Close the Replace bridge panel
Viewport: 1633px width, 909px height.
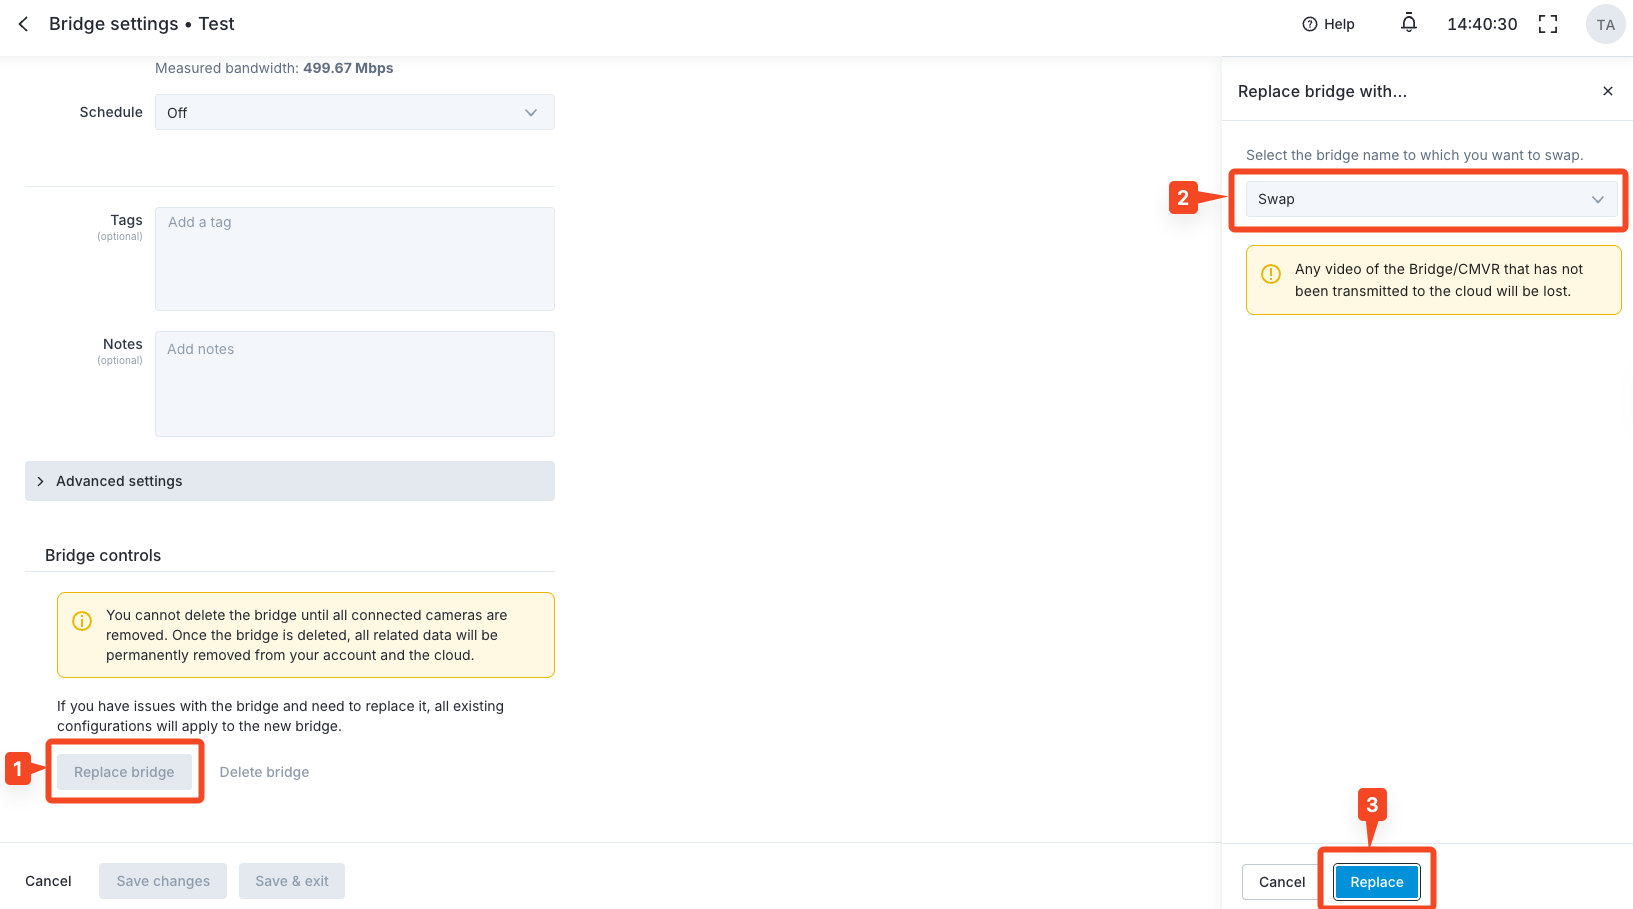click(x=1607, y=91)
